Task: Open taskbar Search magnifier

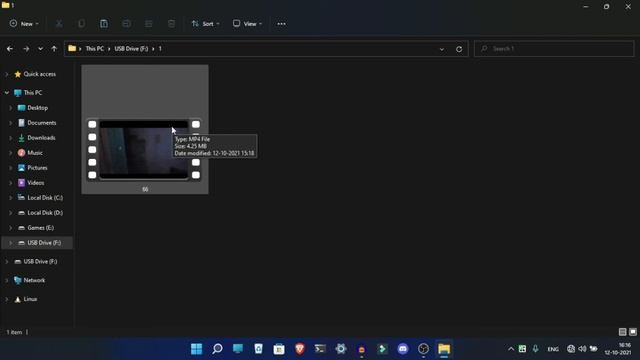Action: pos(217,349)
